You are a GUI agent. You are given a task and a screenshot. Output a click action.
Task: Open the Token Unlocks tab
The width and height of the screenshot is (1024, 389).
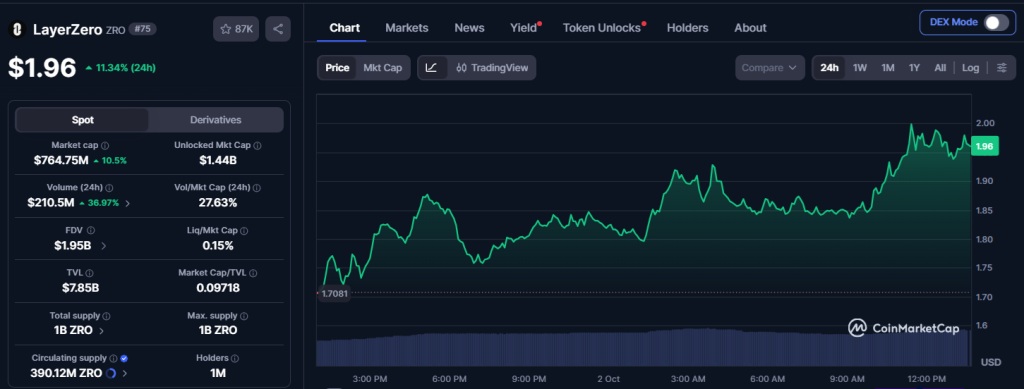click(x=602, y=28)
